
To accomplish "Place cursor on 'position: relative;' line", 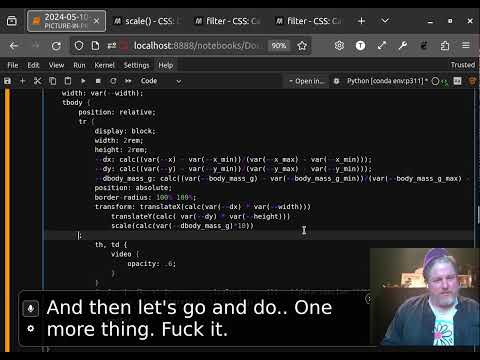I will pyautogui.click(x=117, y=112).
